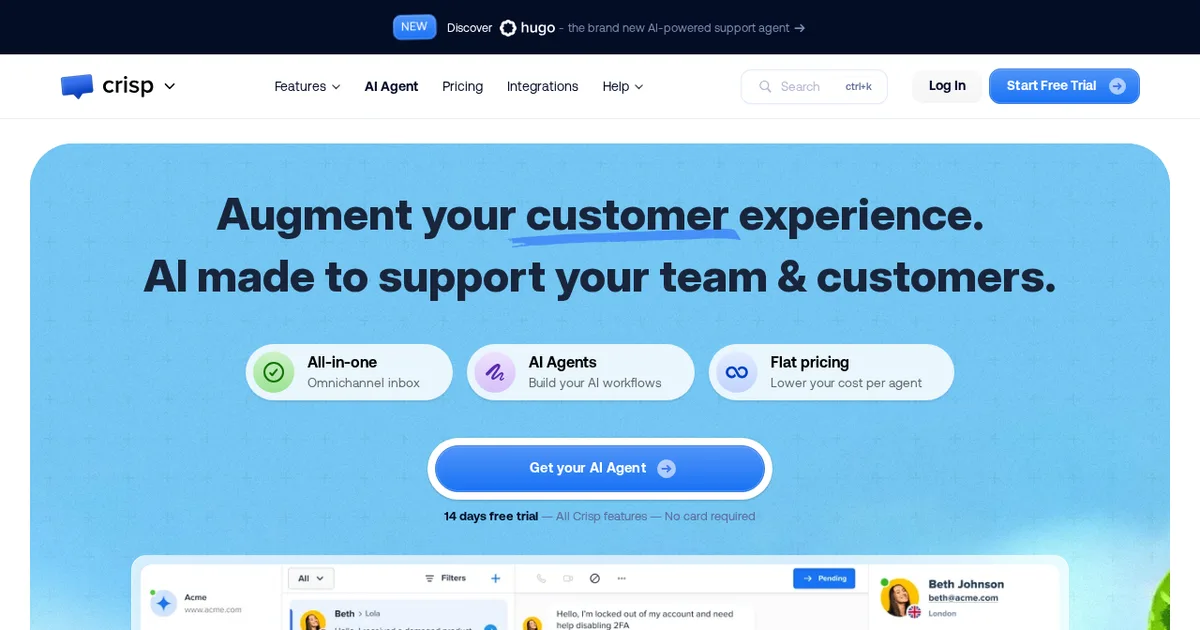Viewport: 1200px width, 630px height.
Task: Click the magnifier icon in the search box
Action: (765, 87)
